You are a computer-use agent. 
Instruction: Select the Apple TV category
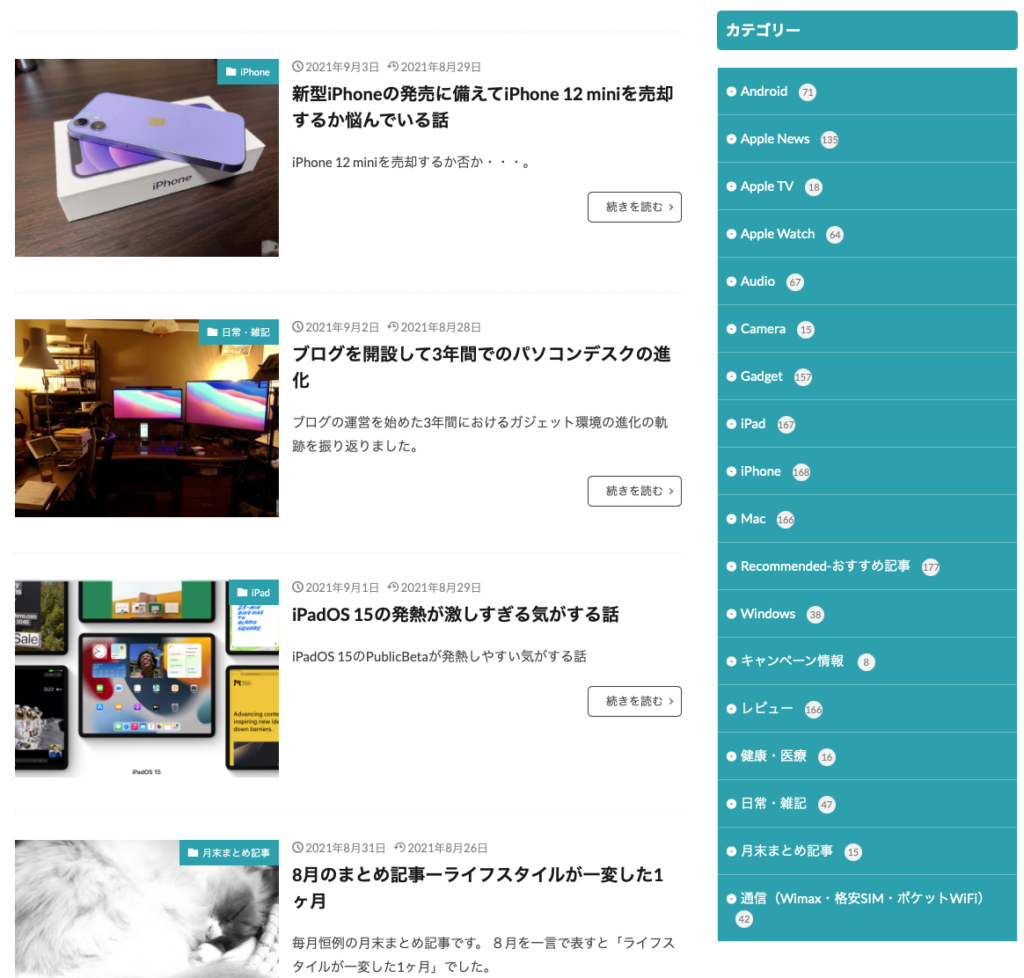tap(867, 187)
